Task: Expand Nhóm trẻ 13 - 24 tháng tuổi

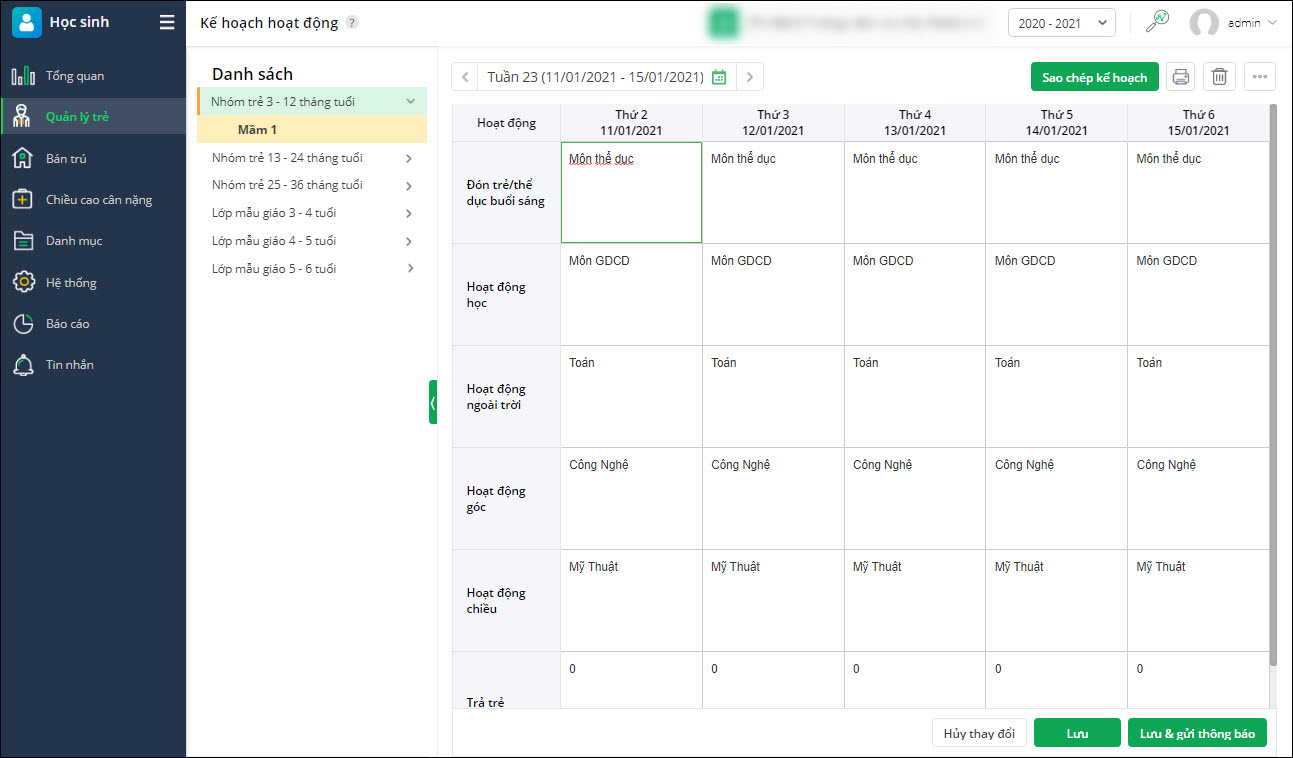Action: [410, 158]
